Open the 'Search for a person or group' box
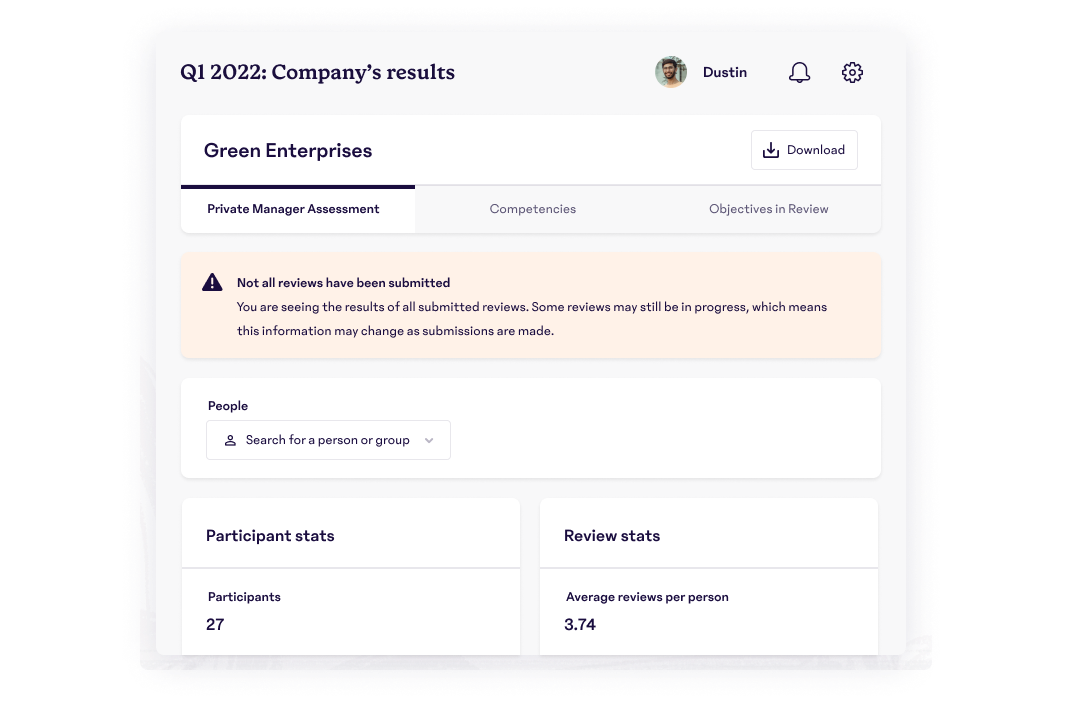The height and width of the screenshot is (703, 1073). pos(328,440)
